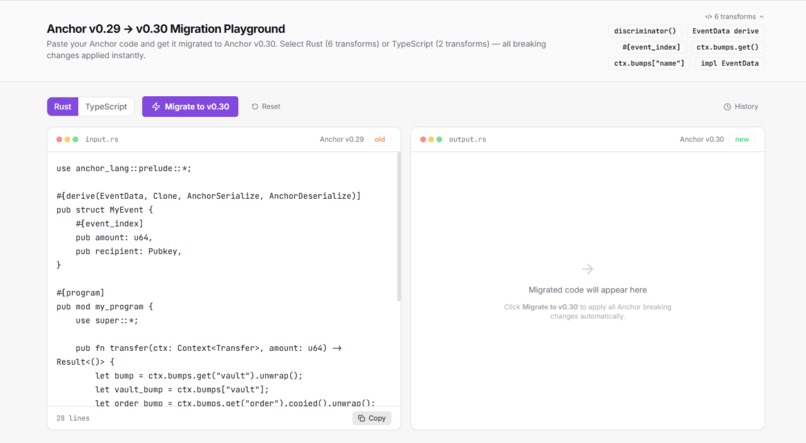Click the 'use super::*;' code line
Screen dimensions: 806x443
(107, 321)
